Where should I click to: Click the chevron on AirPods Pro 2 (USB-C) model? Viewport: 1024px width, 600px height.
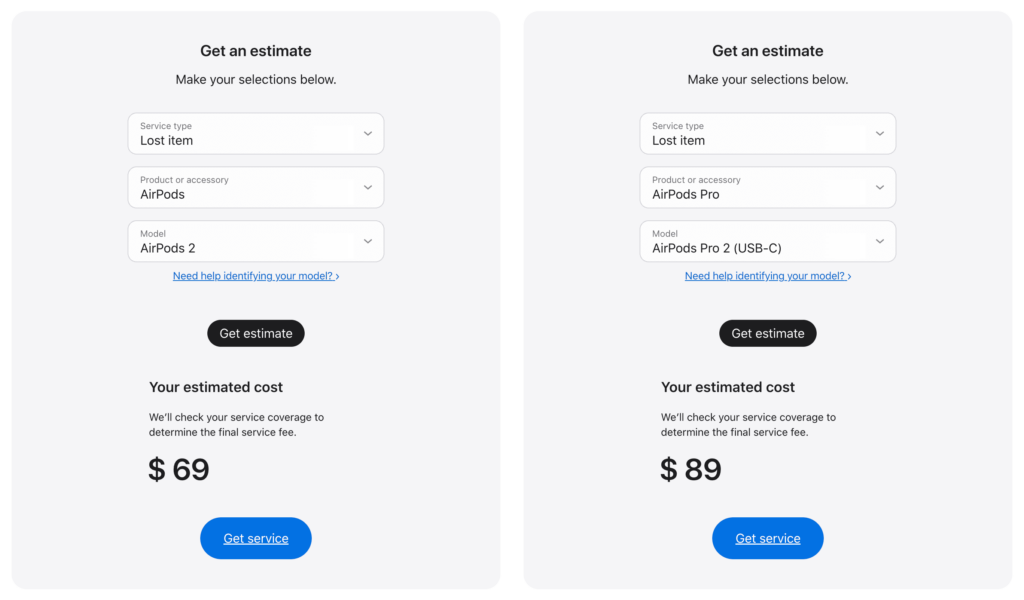(879, 242)
